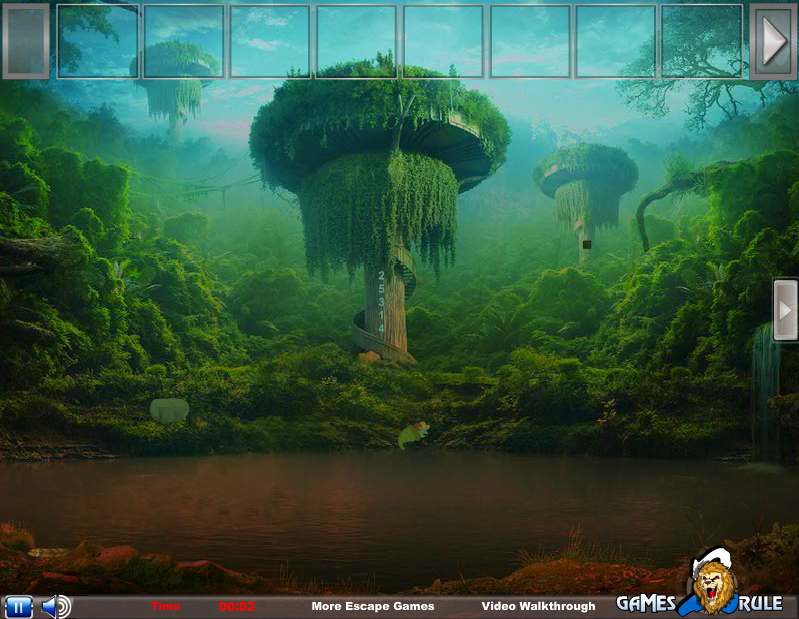Click the pale stone object in bushes
The width and height of the screenshot is (799, 619).
169,410
